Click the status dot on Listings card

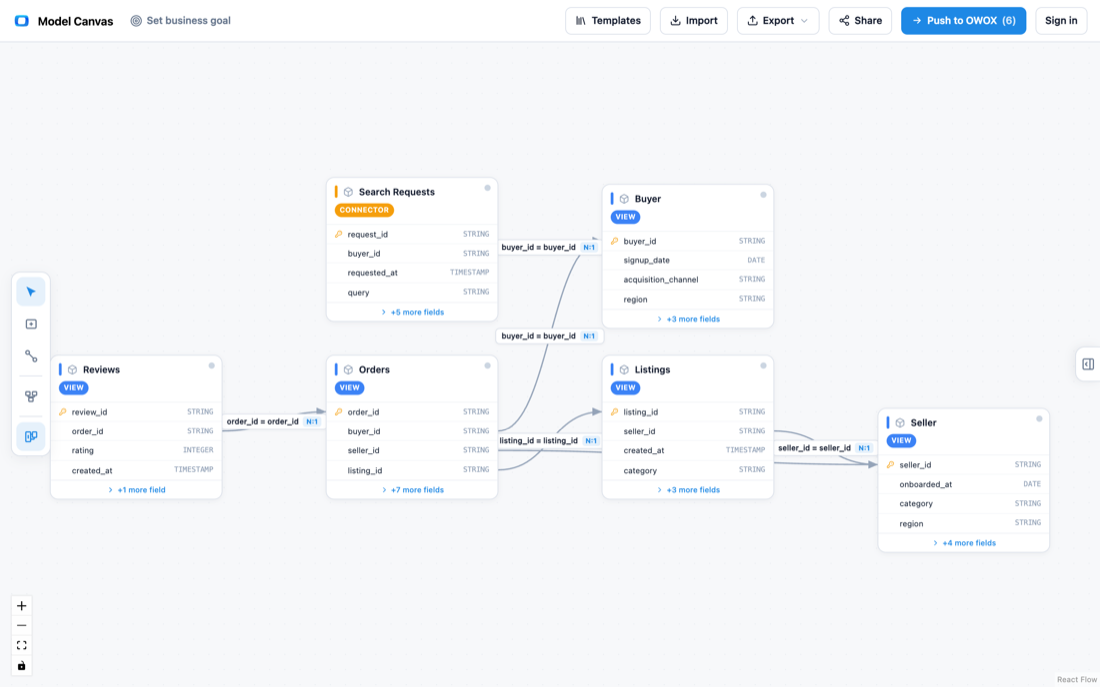click(763, 366)
